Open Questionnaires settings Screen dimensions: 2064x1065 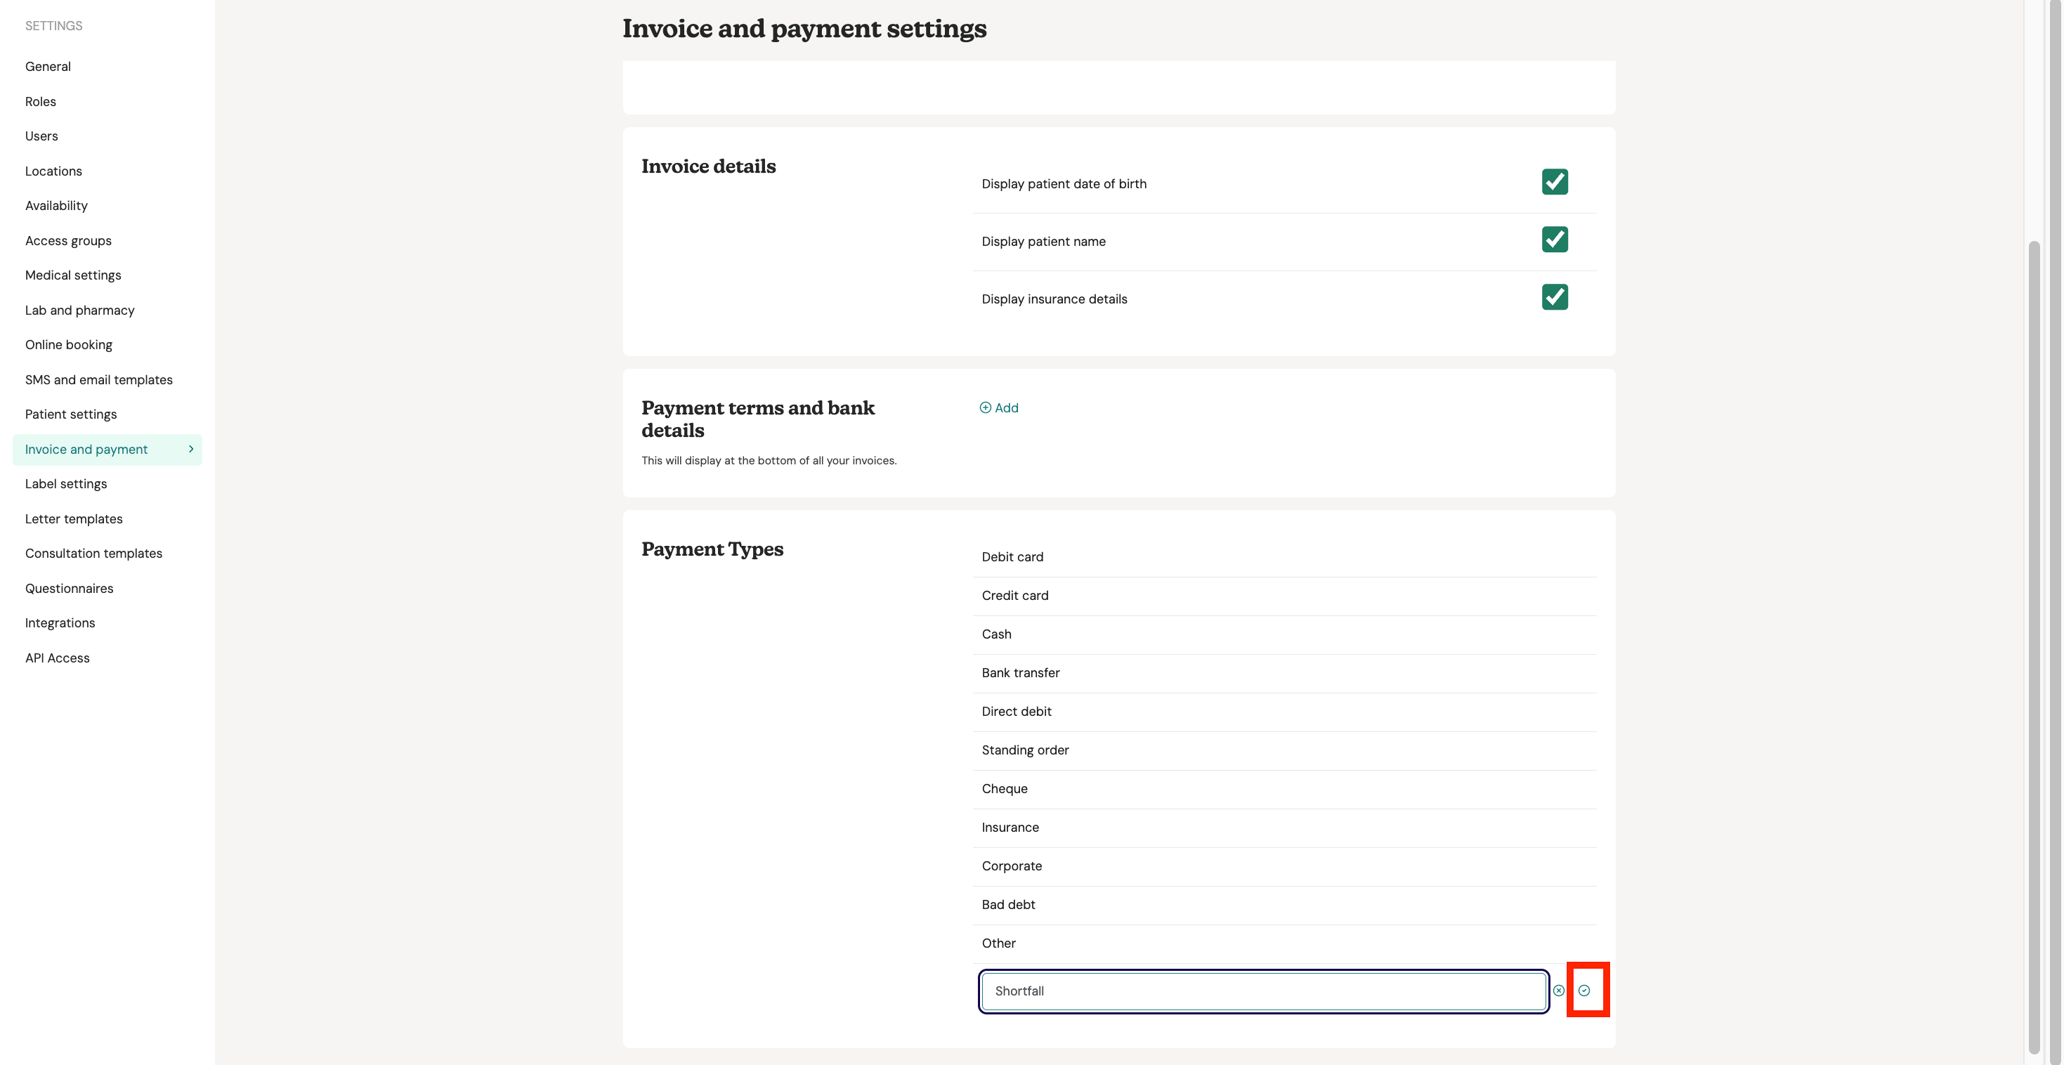click(x=68, y=588)
